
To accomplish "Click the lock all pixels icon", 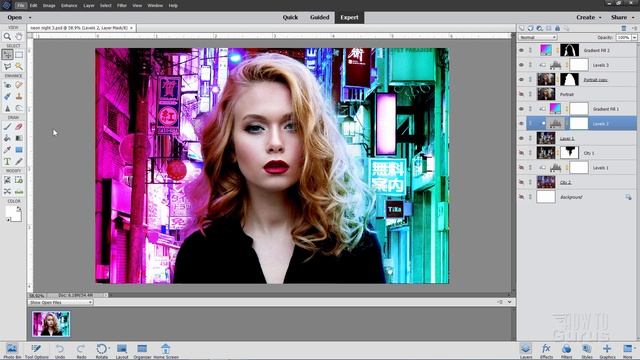I will tap(558, 28).
